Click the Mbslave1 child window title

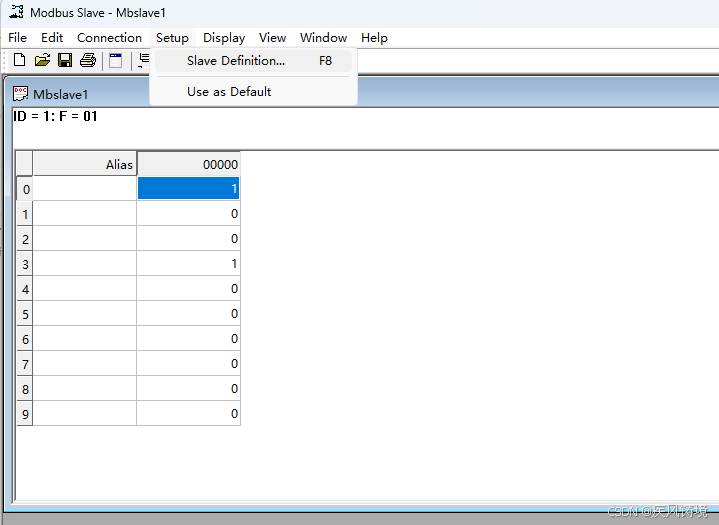(61, 94)
